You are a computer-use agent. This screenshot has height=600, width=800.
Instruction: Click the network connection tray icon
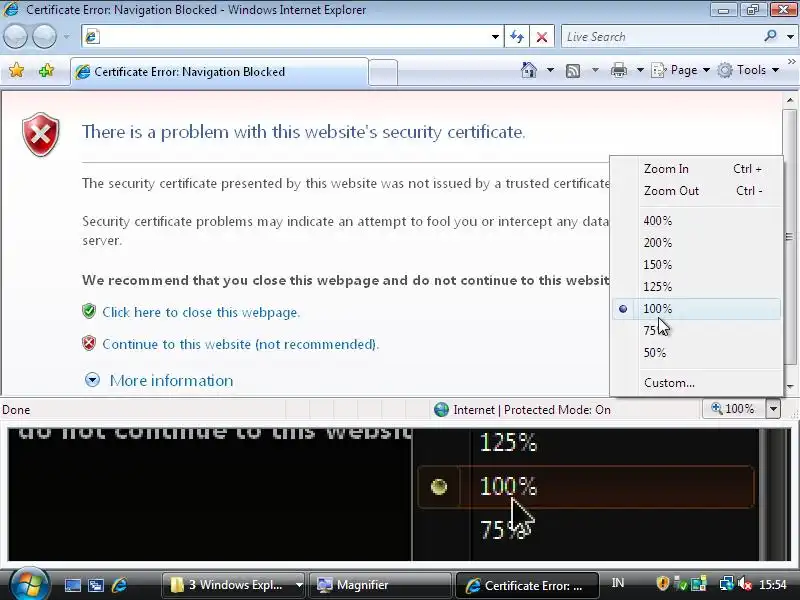726,583
